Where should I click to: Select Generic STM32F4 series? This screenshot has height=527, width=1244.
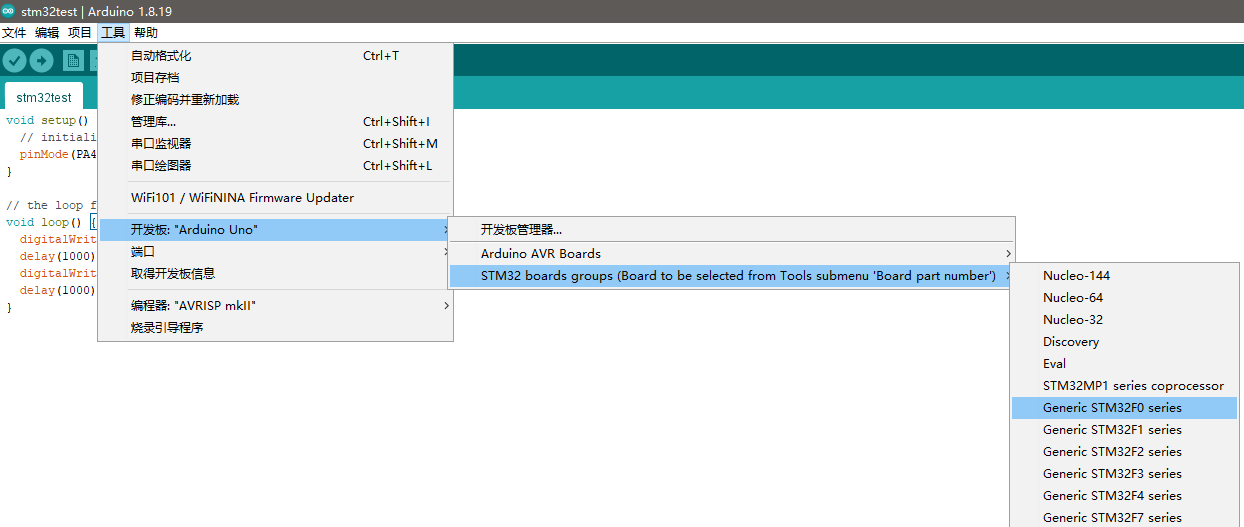tap(1125, 496)
